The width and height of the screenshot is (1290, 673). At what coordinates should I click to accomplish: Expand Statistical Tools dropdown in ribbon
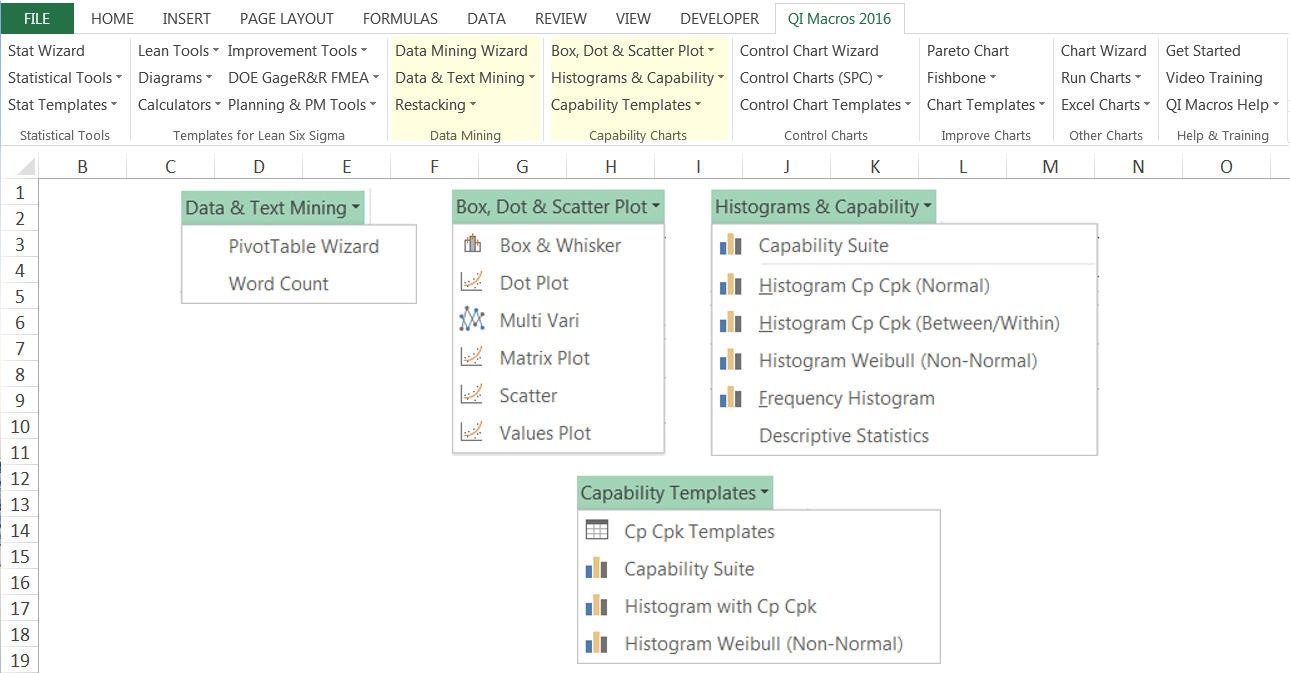click(x=65, y=78)
